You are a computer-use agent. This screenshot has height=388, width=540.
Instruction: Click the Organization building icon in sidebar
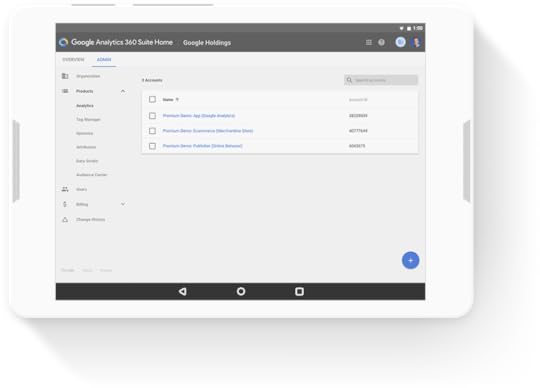coord(65,76)
